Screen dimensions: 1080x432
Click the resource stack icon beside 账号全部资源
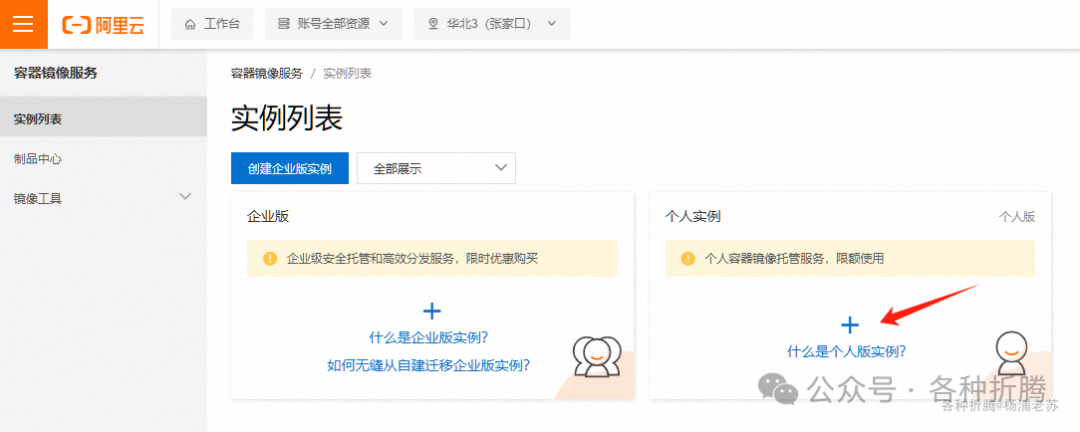[x=283, y=24]
